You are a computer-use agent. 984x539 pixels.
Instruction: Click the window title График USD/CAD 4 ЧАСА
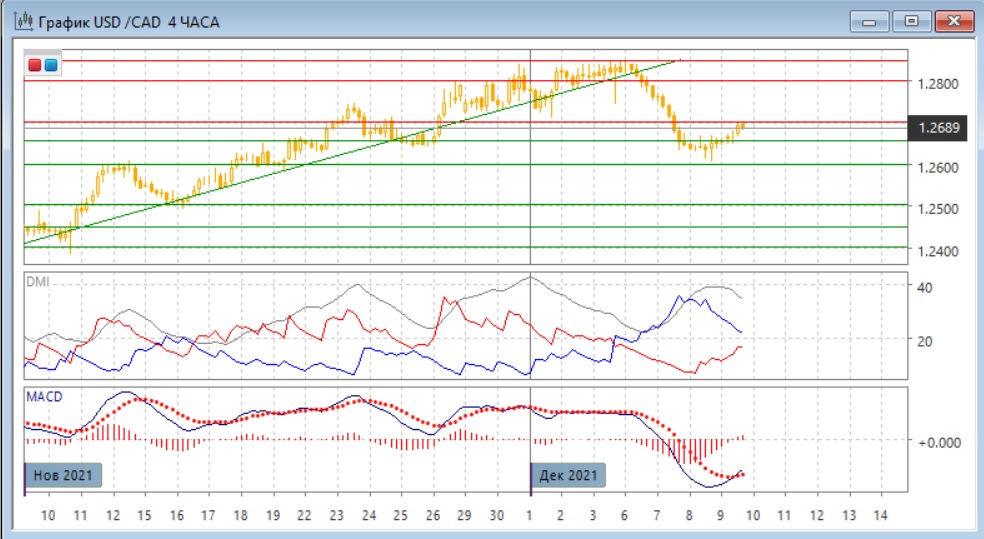tap(128, 22)
